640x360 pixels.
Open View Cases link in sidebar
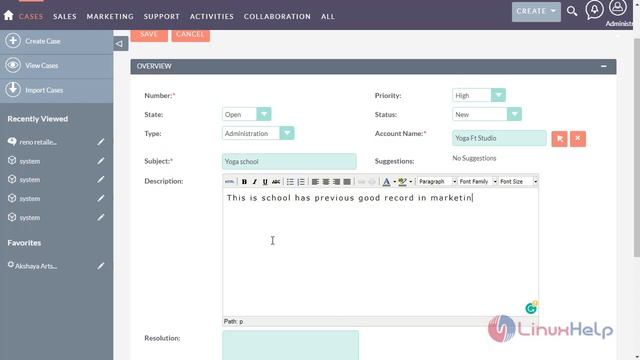42,66
